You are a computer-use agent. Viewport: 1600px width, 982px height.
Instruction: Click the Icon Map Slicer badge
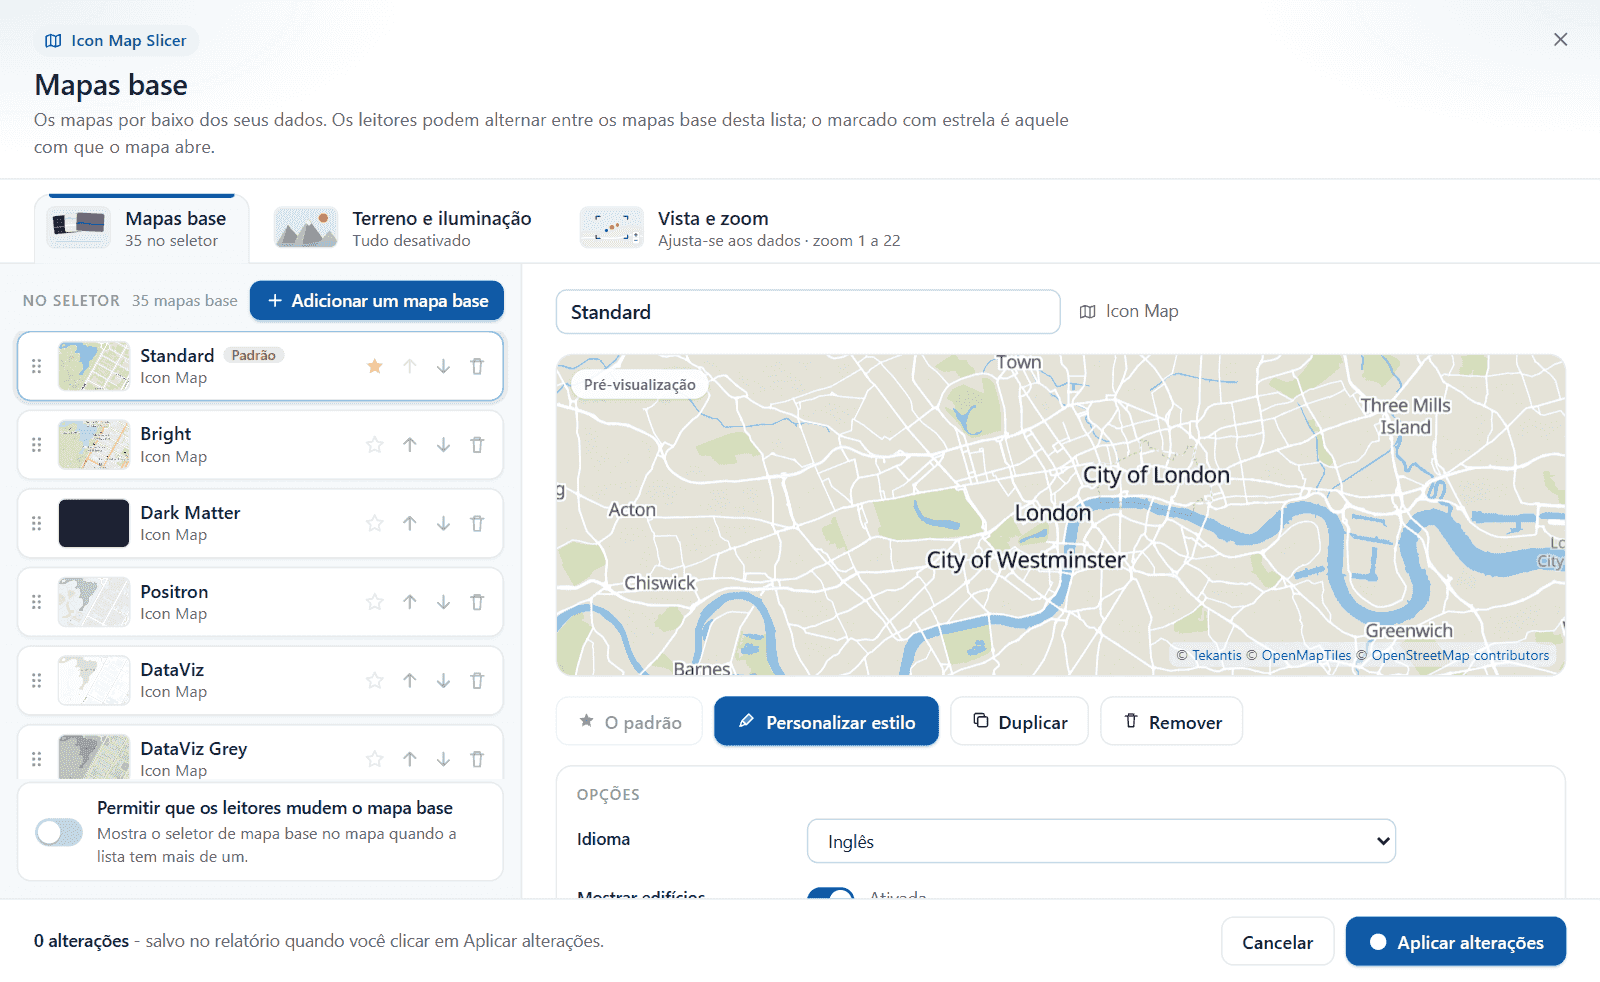pyautogui.click(x=116, y=41)
